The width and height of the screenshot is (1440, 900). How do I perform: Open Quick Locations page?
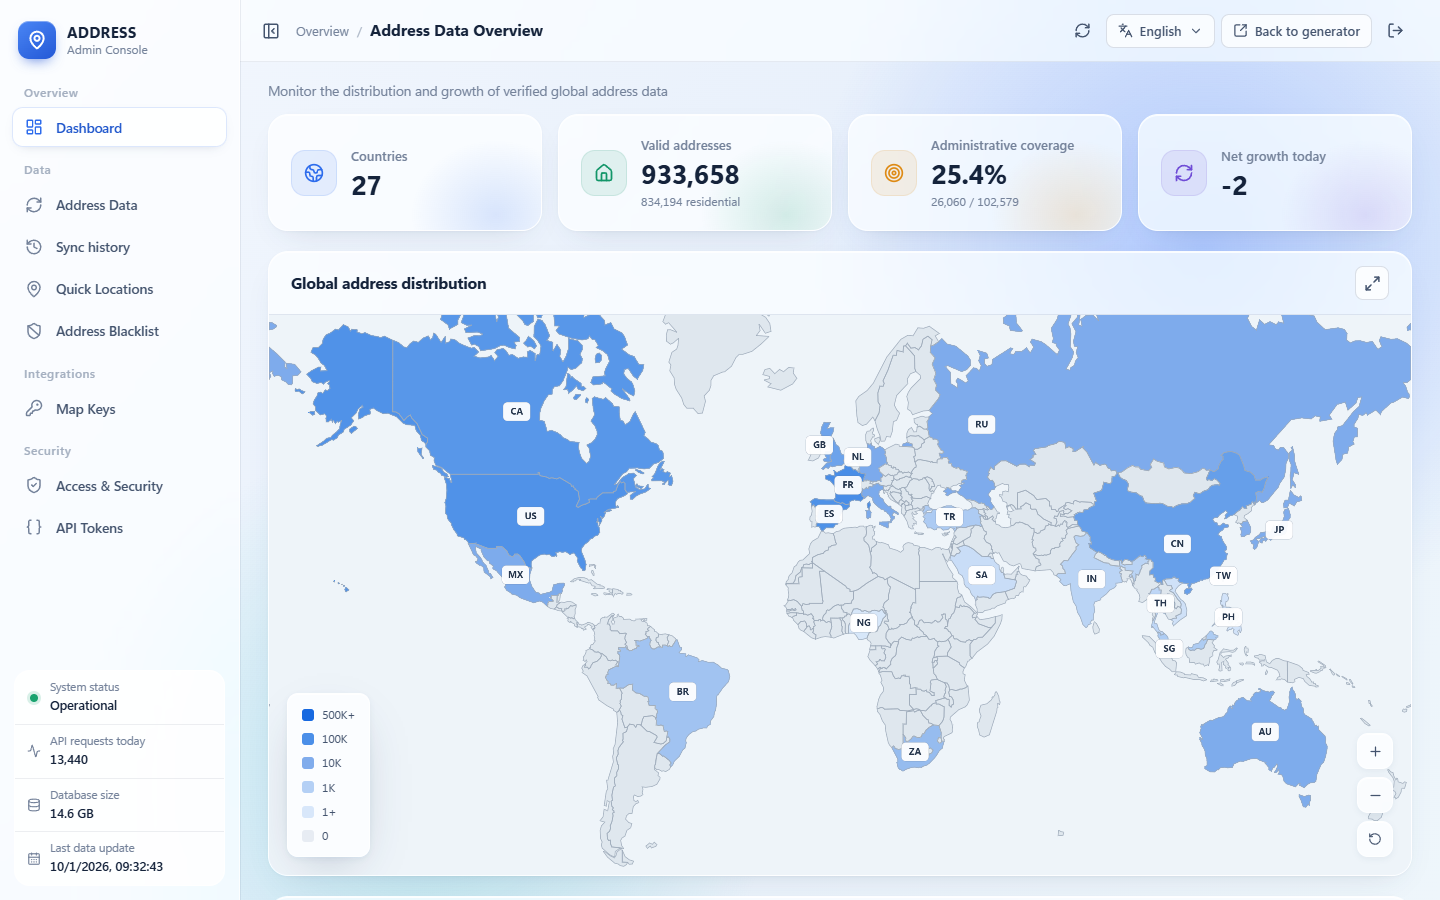pyautogui.click(x=119, y=289)
